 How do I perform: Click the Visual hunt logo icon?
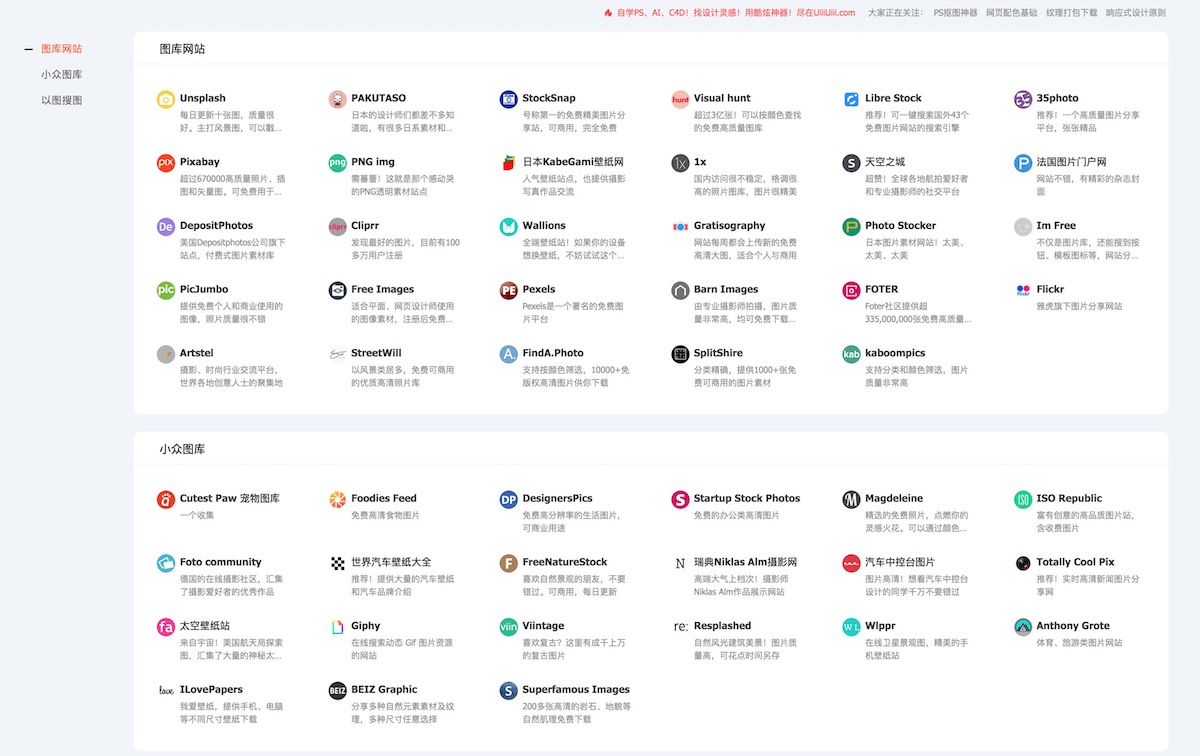(680, 99)
